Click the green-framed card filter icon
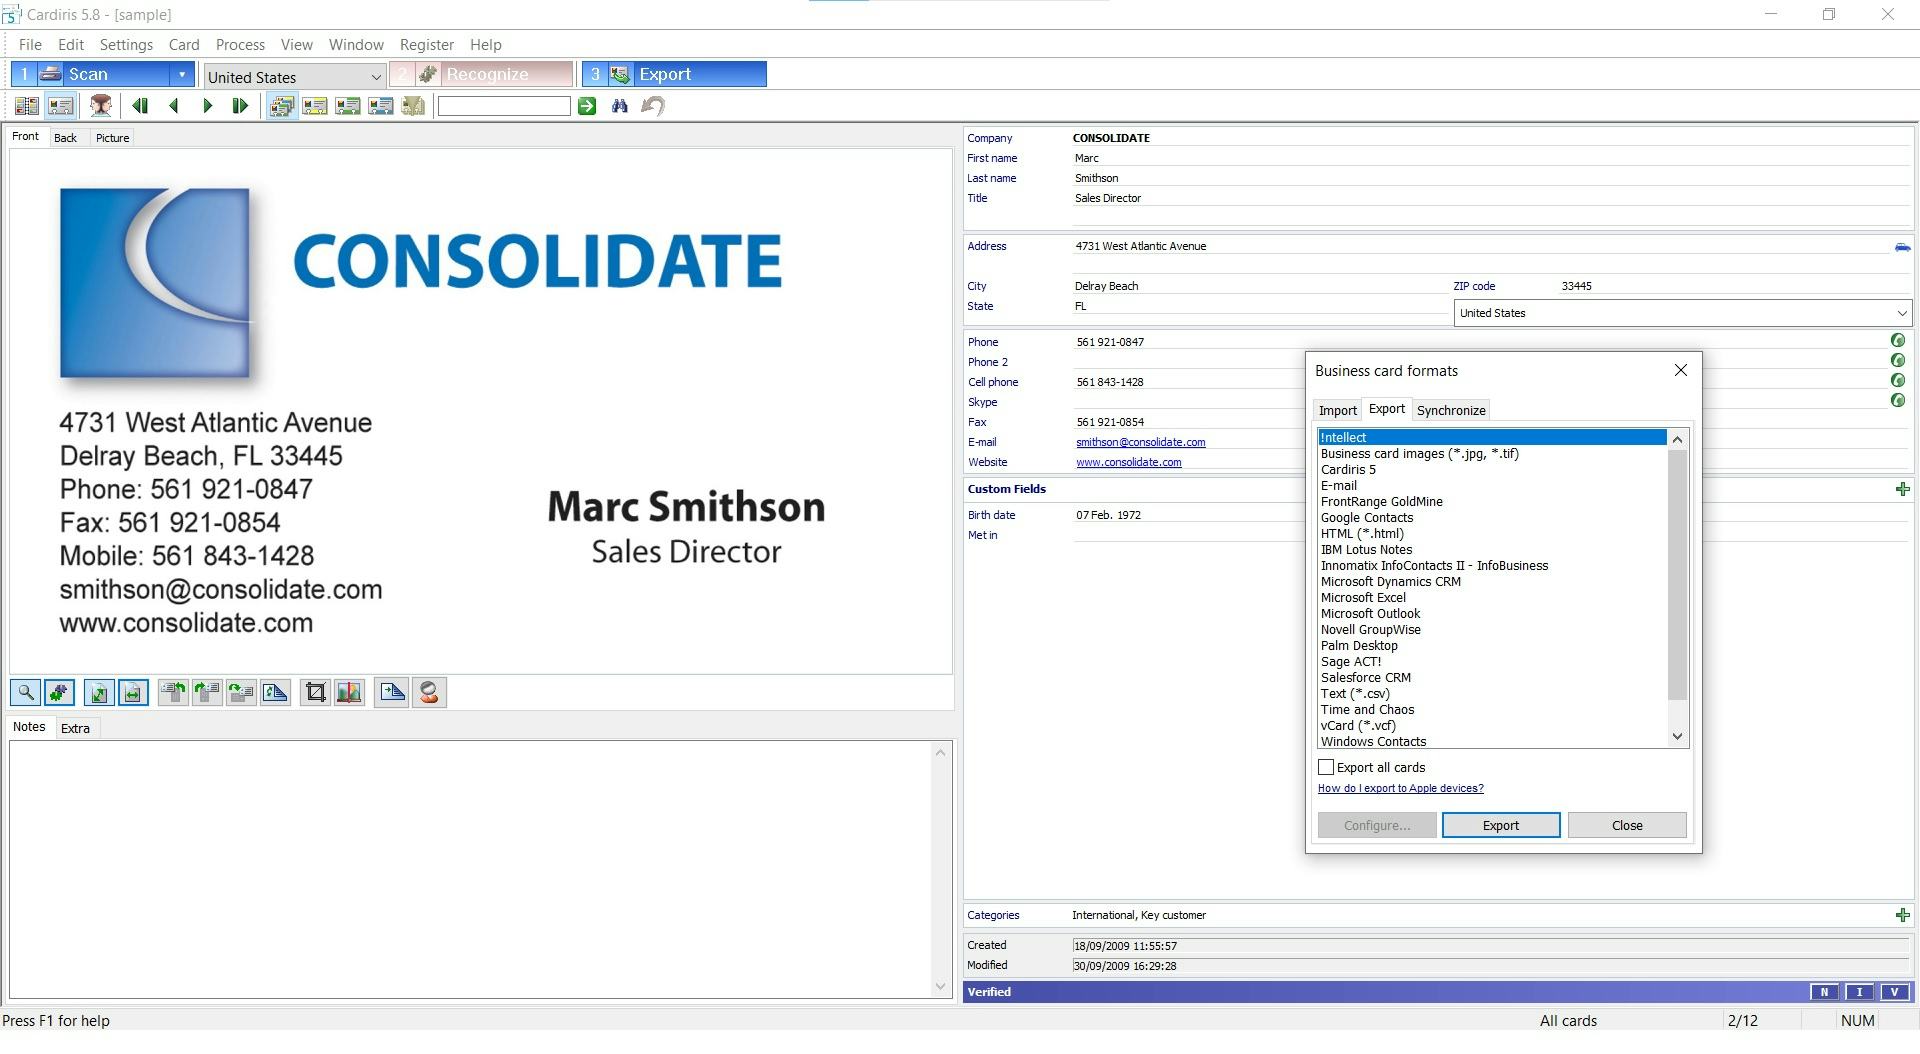The image size is (1920, 1054). tap(348, 106)
